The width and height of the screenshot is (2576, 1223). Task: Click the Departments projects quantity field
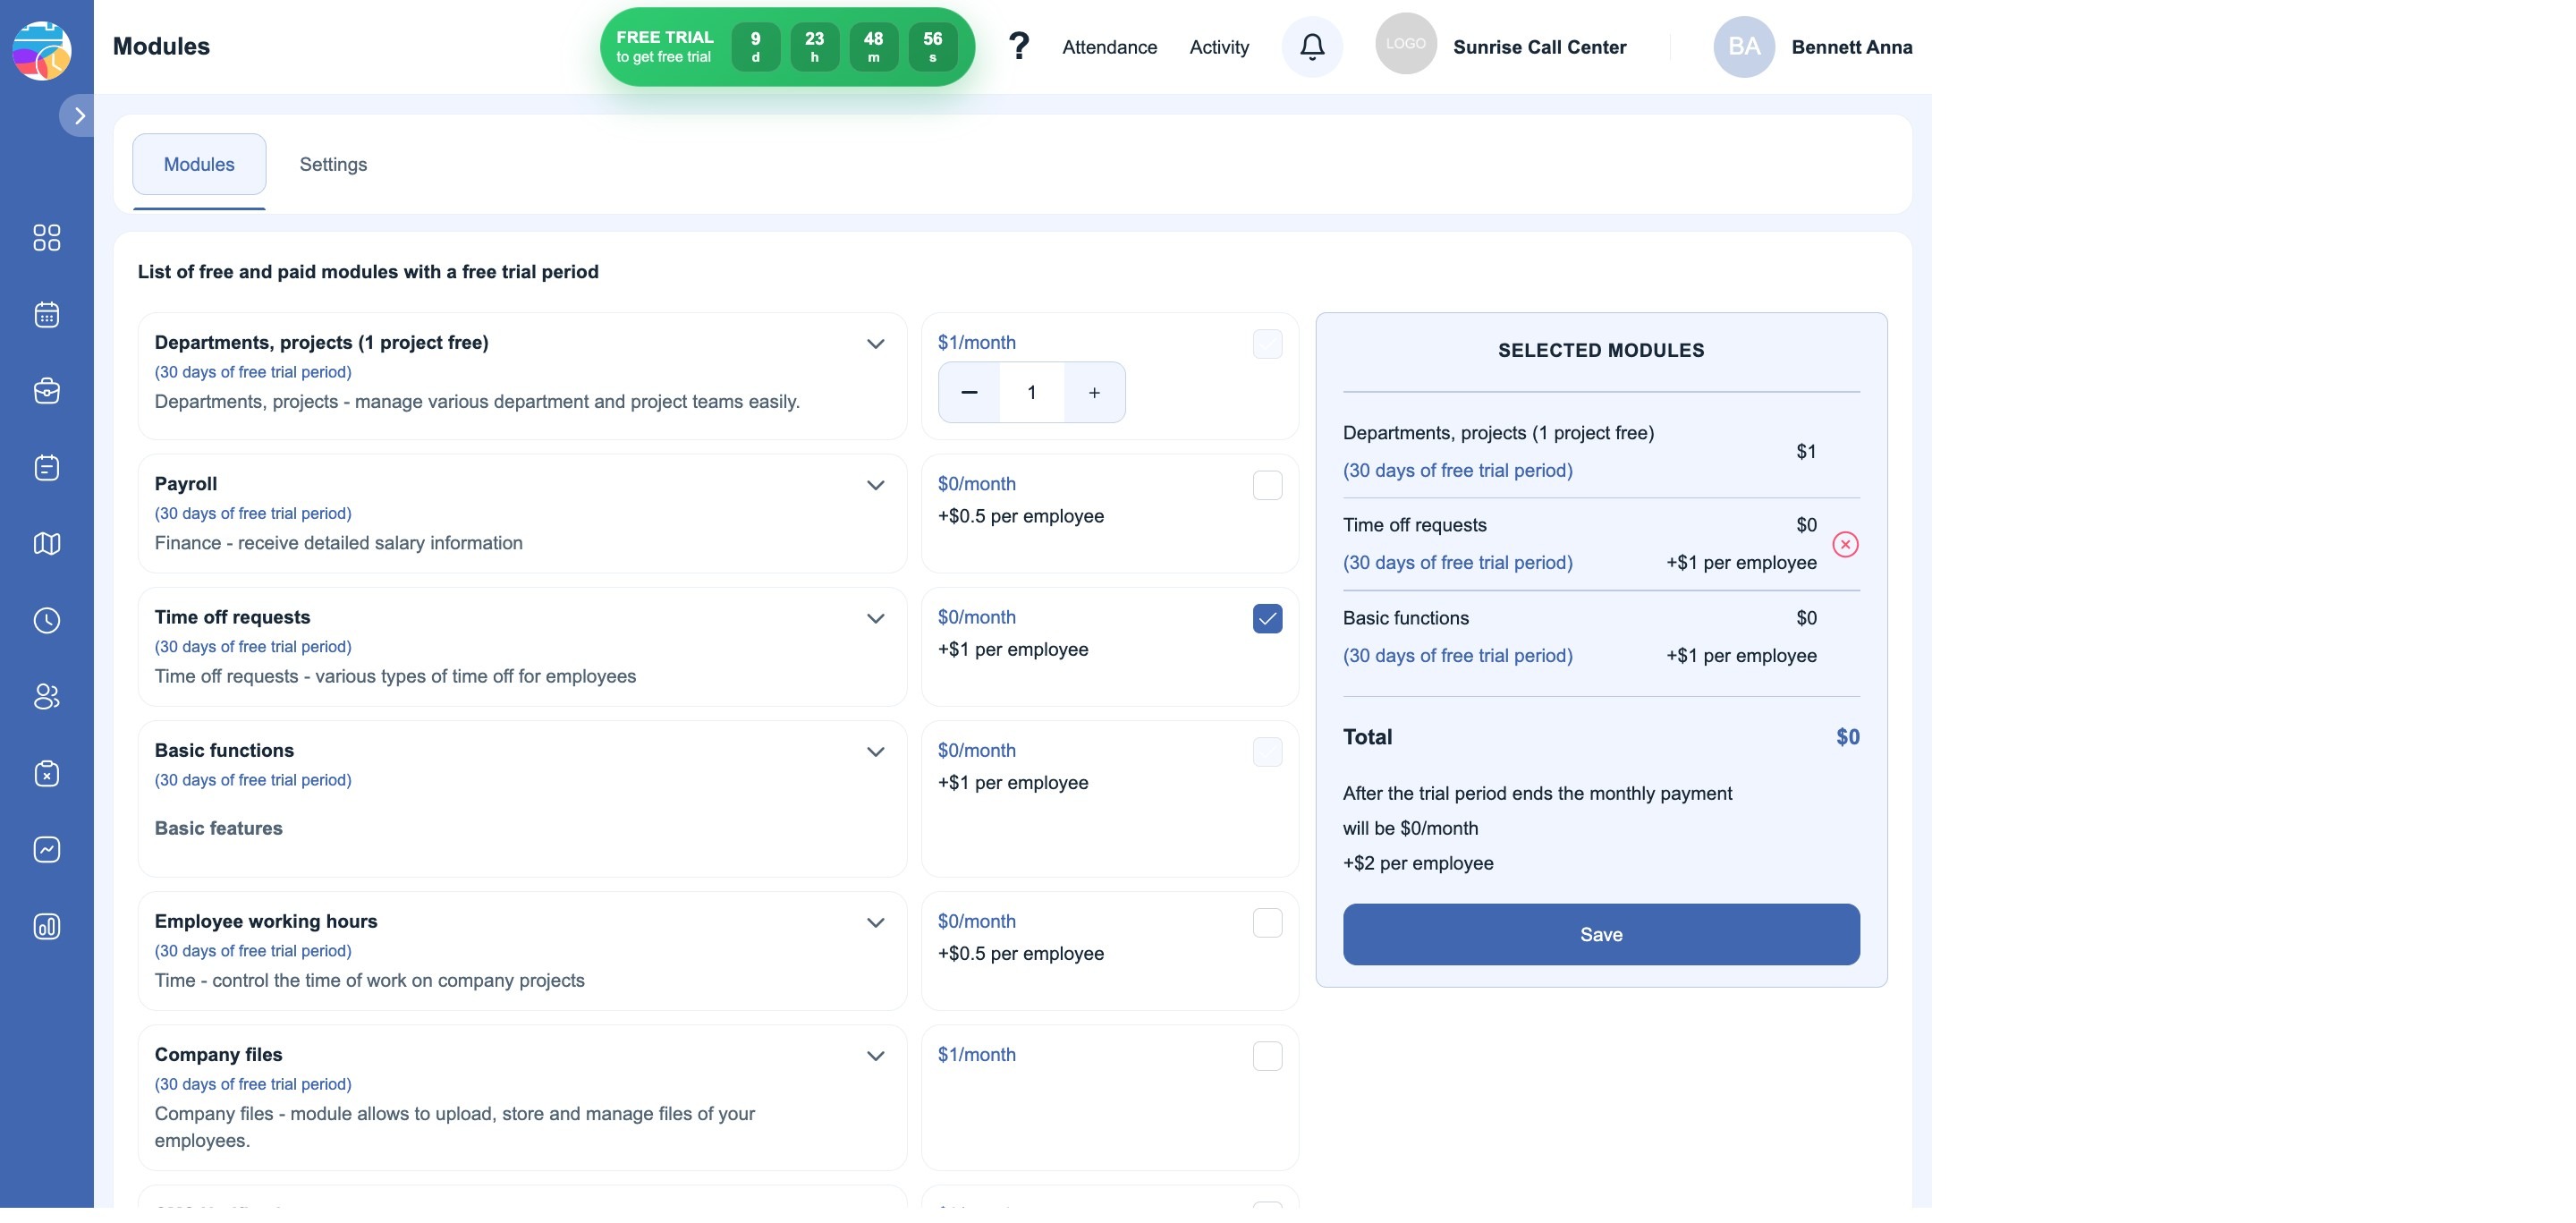1032,393
